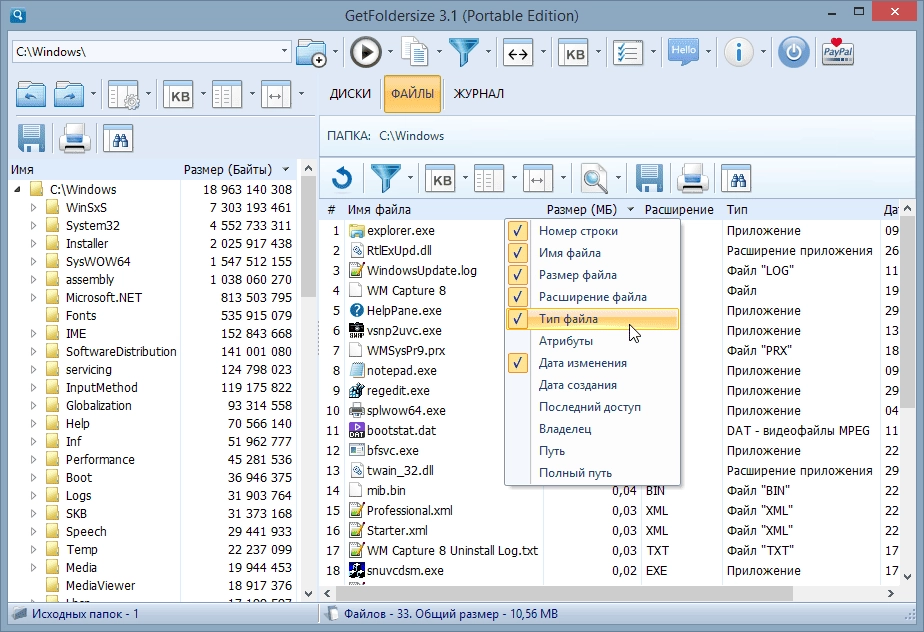
Task: Toggle the 'Тип файла' column option
Action: coord(592,319)
